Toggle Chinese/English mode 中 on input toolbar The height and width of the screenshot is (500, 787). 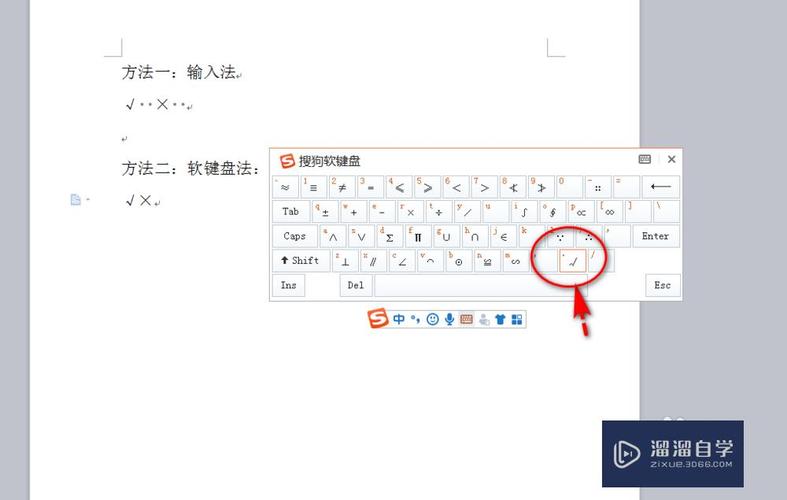[399, 319]
